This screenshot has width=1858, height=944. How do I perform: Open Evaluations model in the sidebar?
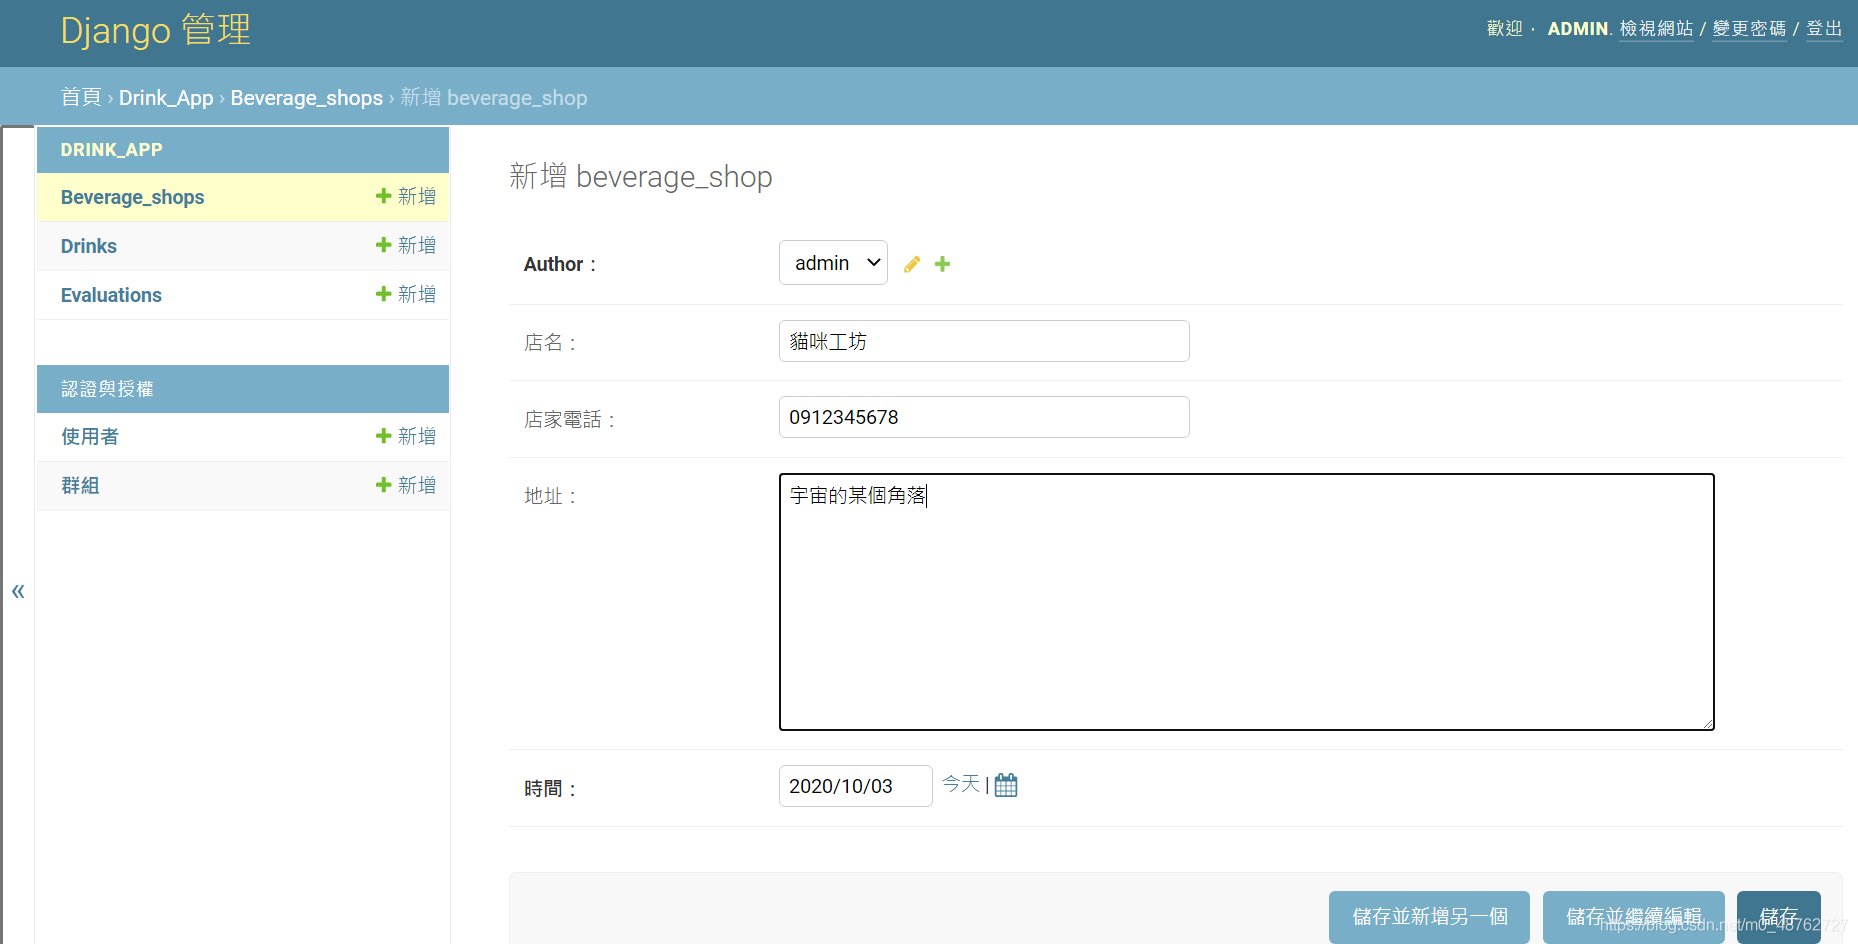111,295
